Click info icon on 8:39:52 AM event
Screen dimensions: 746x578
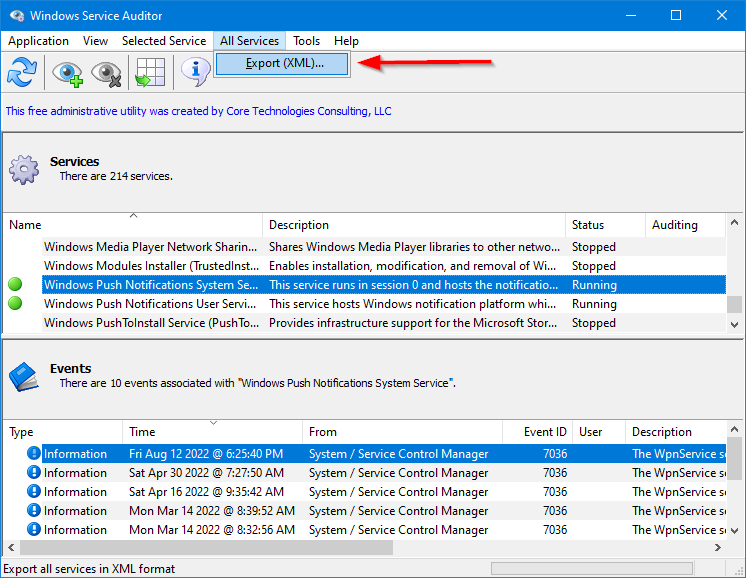(x=34, y=510)
